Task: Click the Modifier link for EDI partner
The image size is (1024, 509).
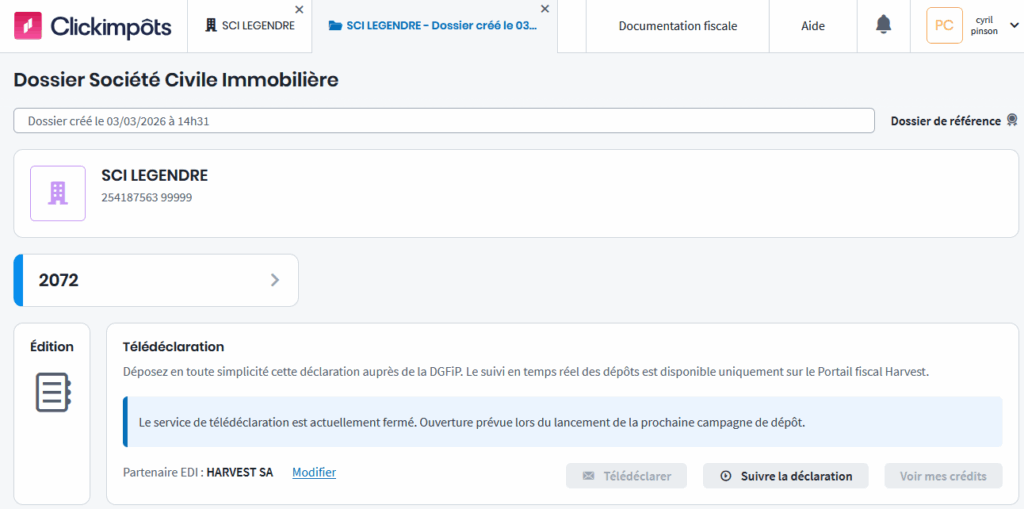Action: pyautogui.click(x=313, y=472)
